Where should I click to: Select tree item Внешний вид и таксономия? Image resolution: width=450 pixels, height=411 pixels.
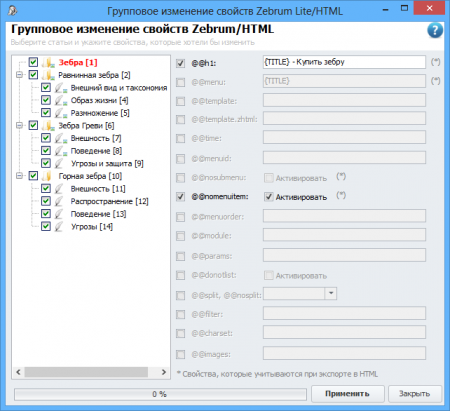[x=119, y=88]
